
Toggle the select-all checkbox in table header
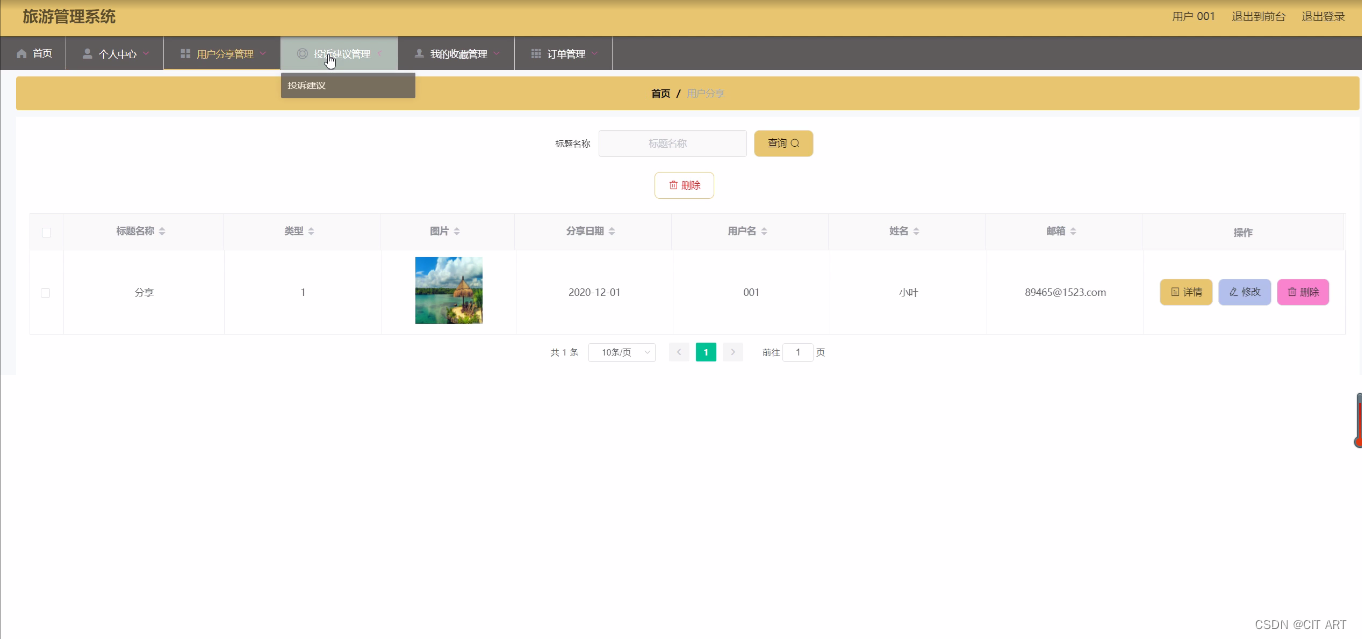(45, 231)
